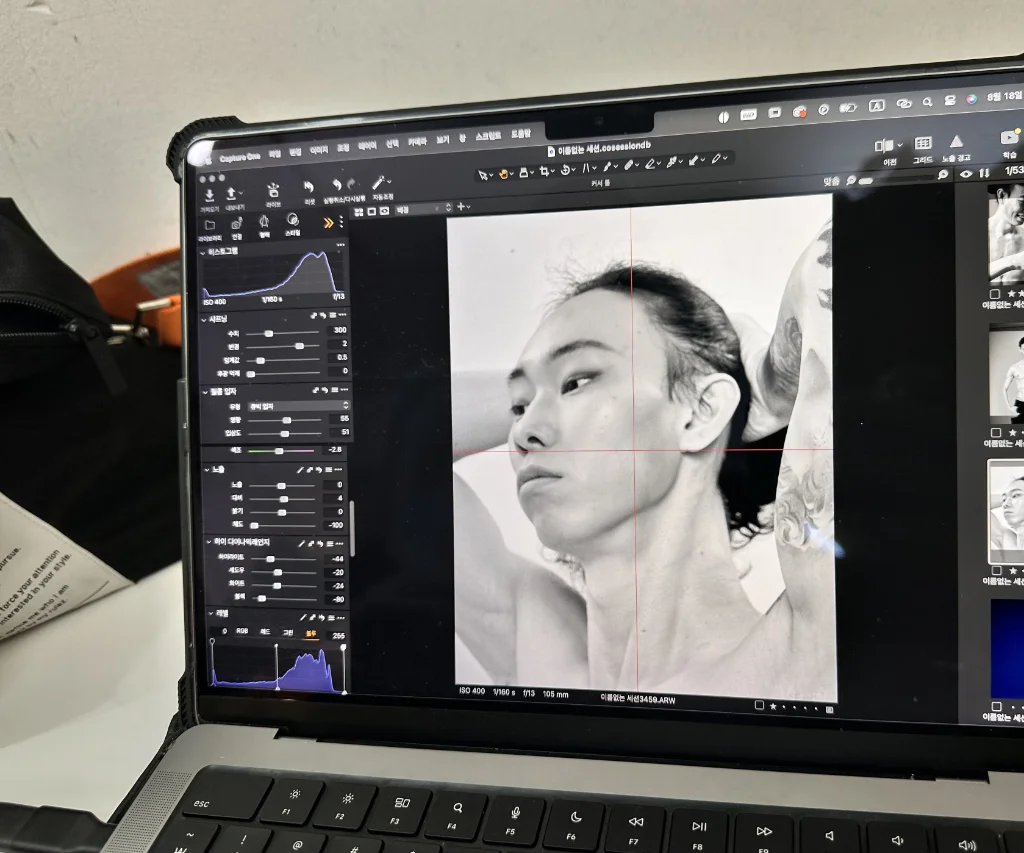
Task: Switch viewer to multi-view grid icon
Action: pos(359,213)
